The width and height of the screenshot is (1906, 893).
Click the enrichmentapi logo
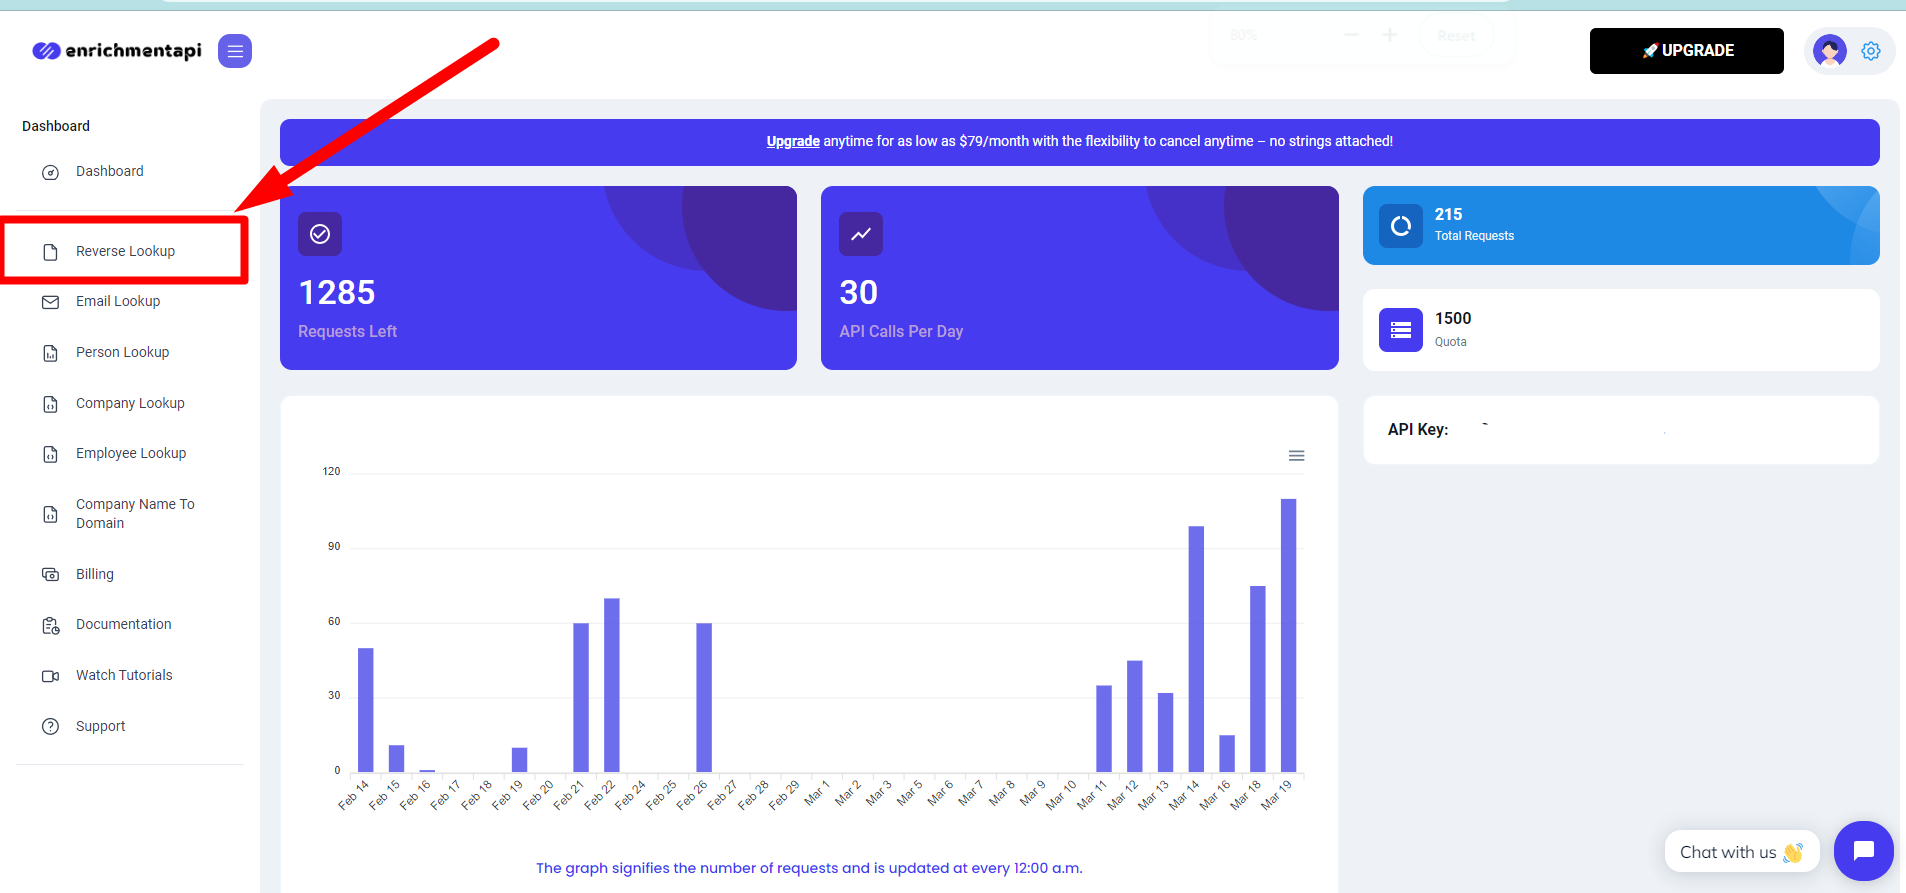tap(117, 51)
